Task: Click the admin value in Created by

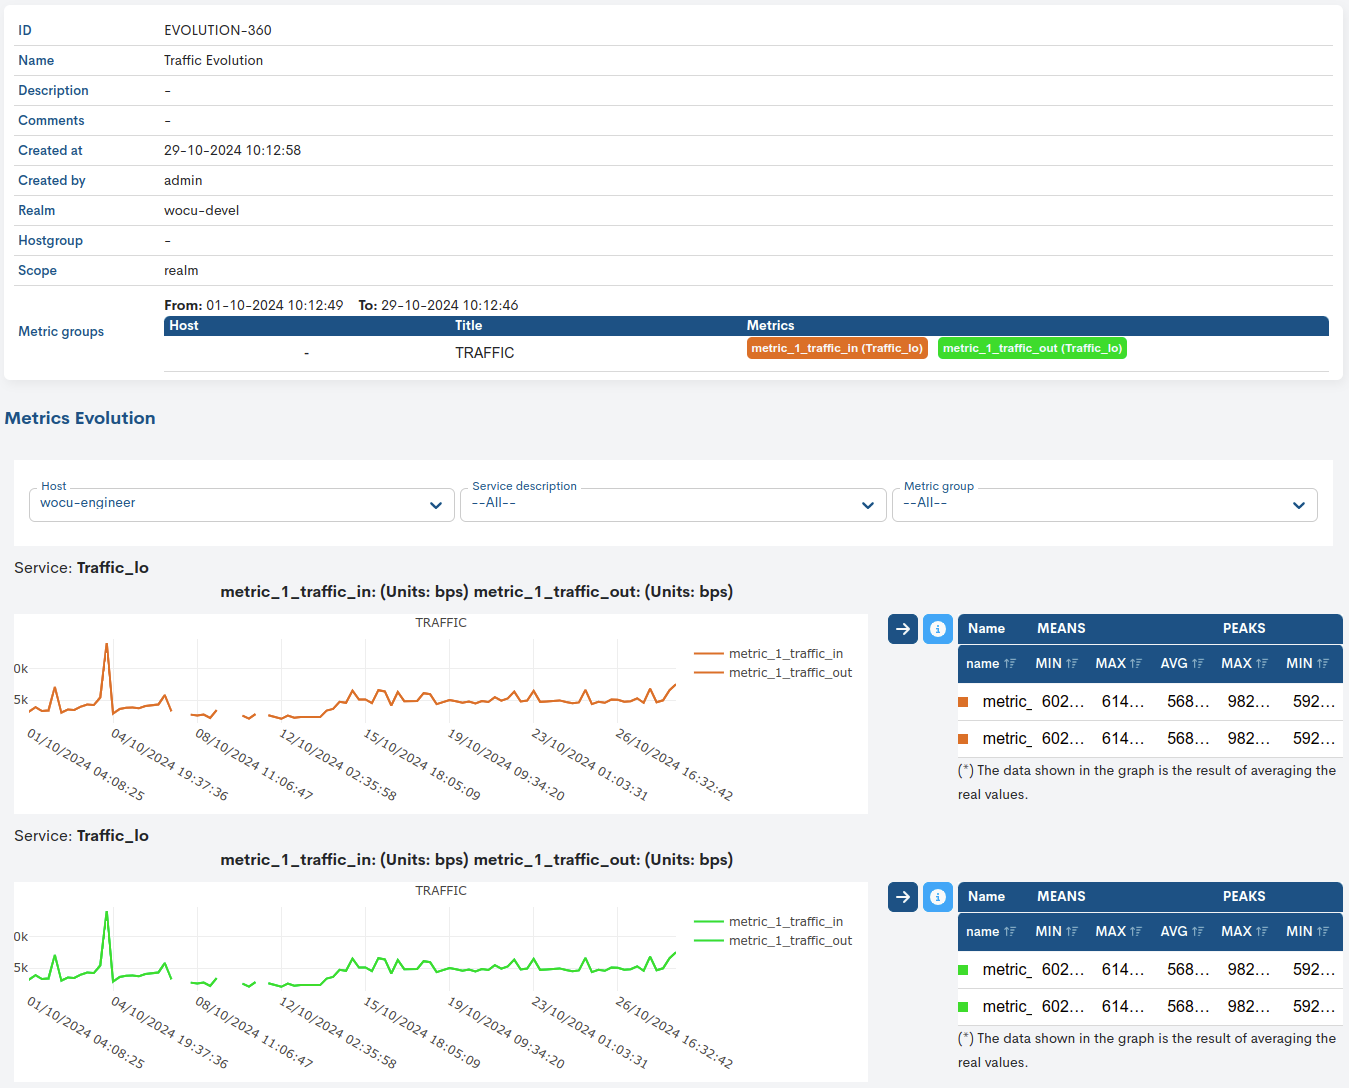Action: point(183,180)
